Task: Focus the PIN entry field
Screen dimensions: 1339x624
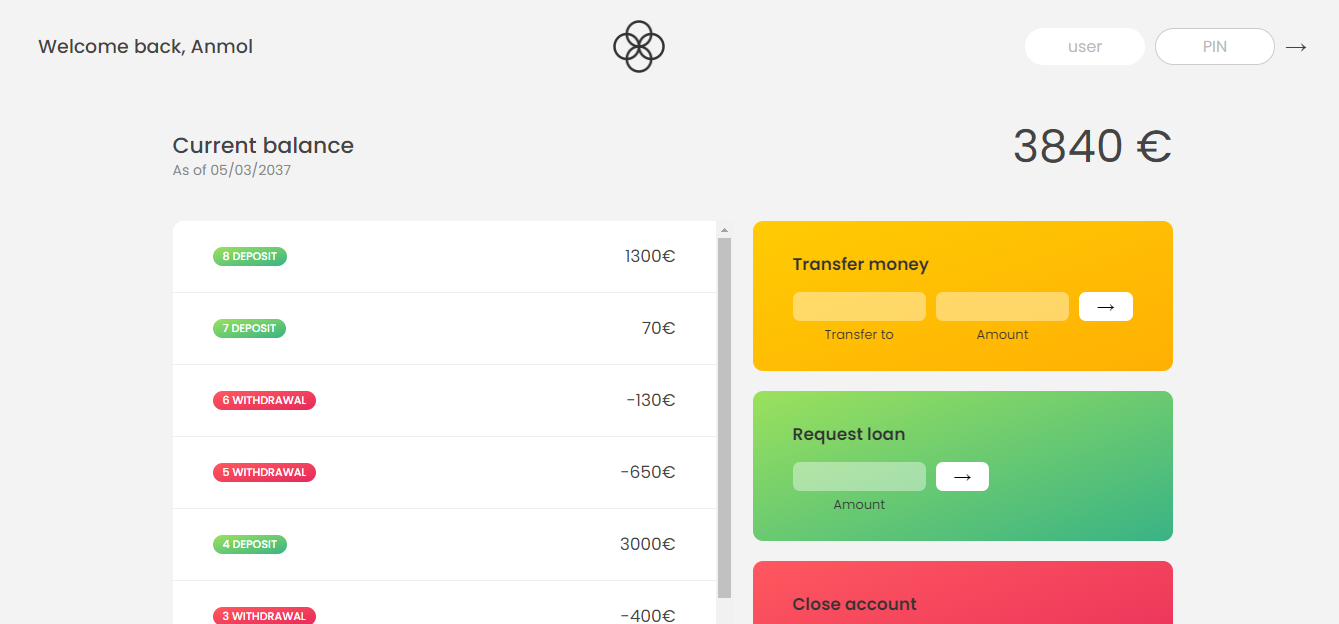Action: click(1214, 46)
